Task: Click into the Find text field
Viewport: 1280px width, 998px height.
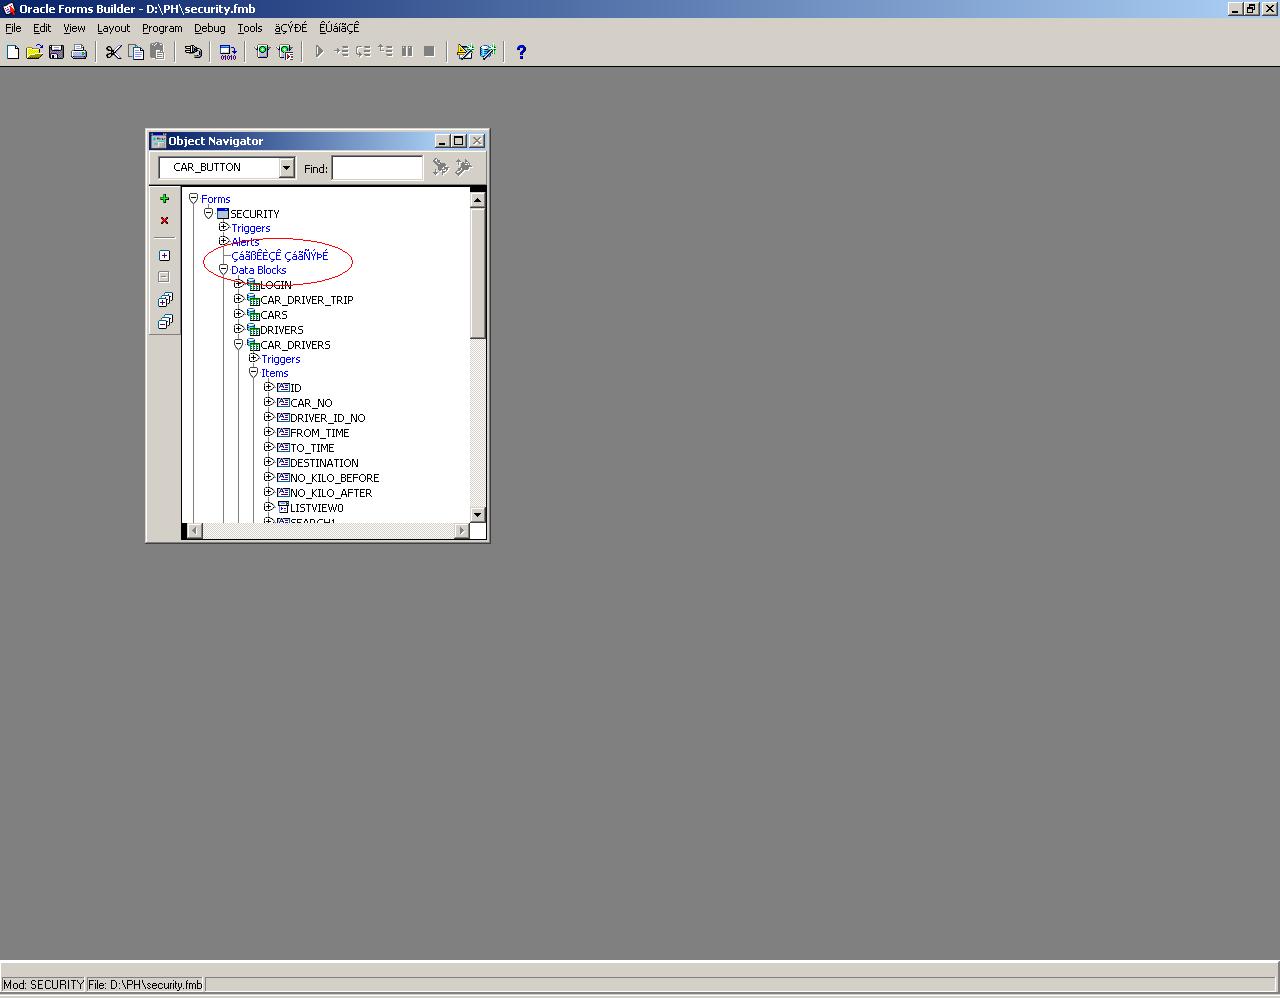Action: [377, 168]
